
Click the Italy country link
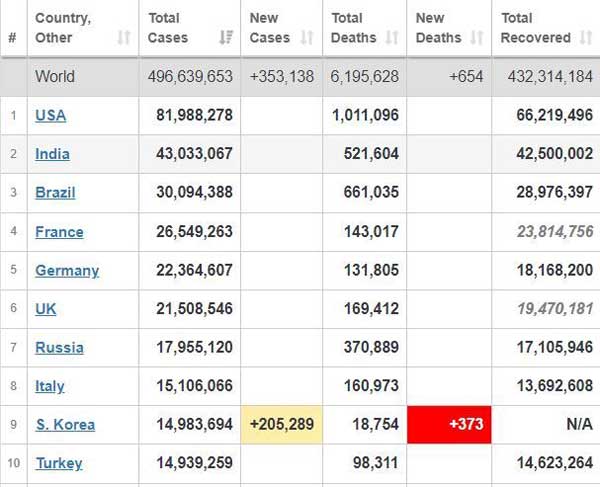pyautogui.click(x=50, y=386)
